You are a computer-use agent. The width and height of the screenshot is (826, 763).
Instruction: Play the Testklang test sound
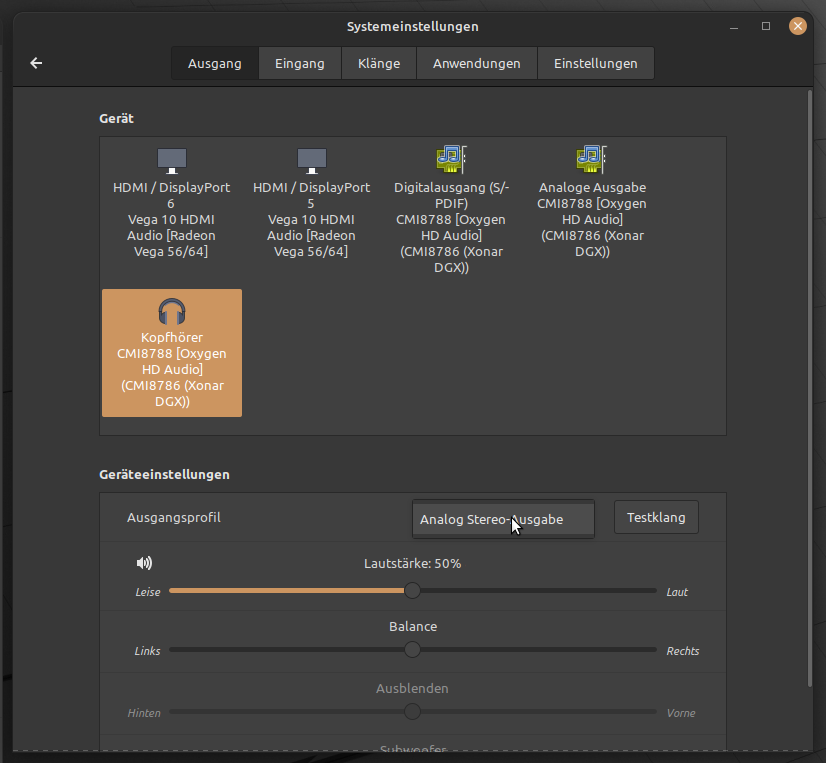(x=656, y=517)
